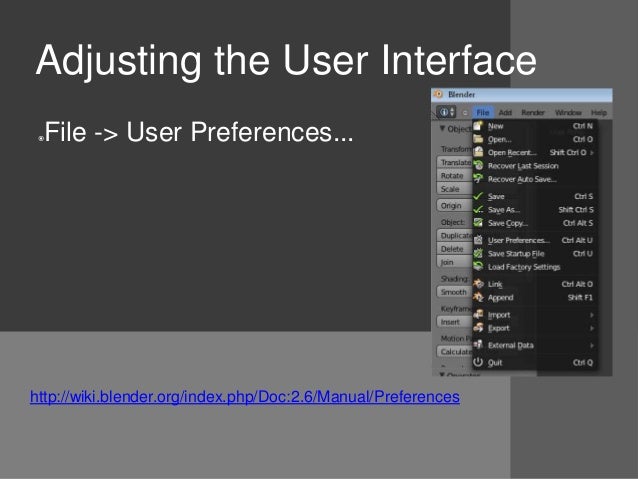638x479 pixels.
Task: Select Quit menu entry text
Action: 495,363
